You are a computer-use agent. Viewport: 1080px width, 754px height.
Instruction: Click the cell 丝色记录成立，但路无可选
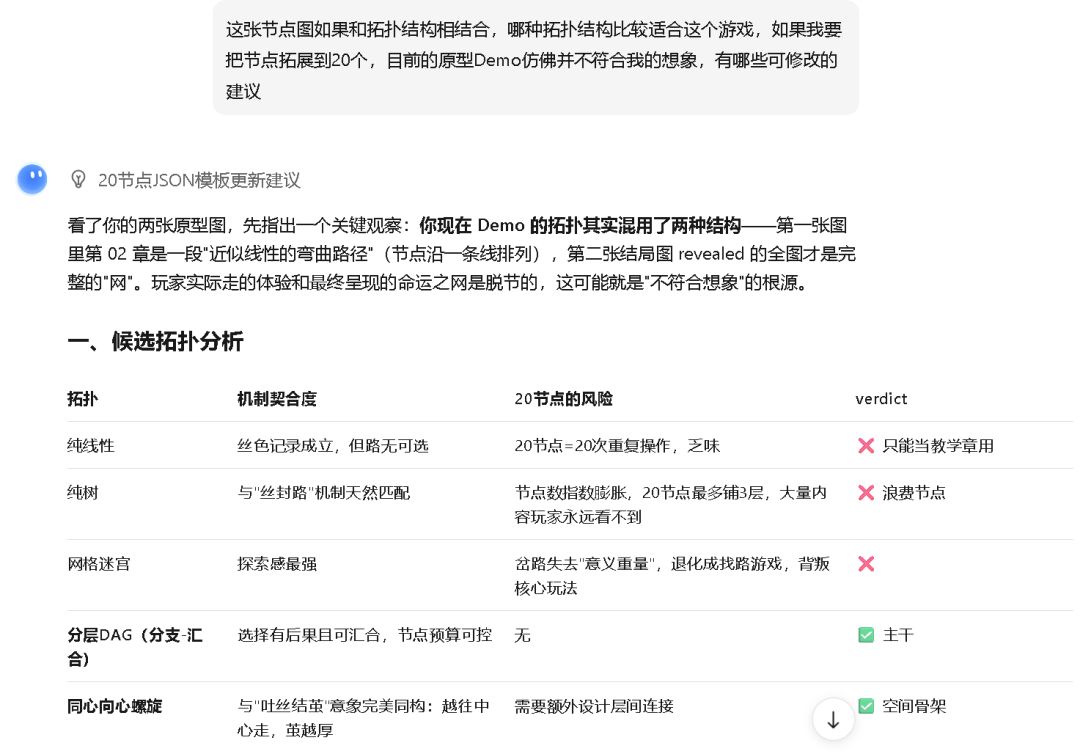pyautogui.click(x=333, y=446)
